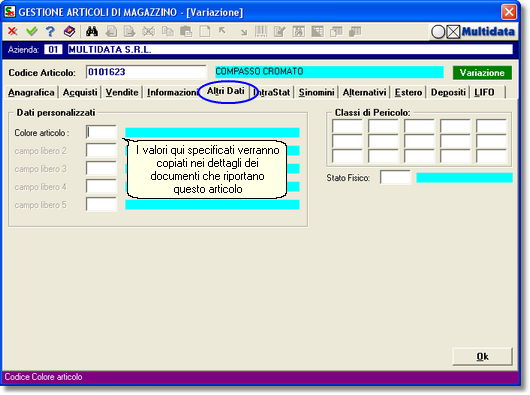Focus the campo libero 2 code field
530x395 pixels.
coord(101,150)
